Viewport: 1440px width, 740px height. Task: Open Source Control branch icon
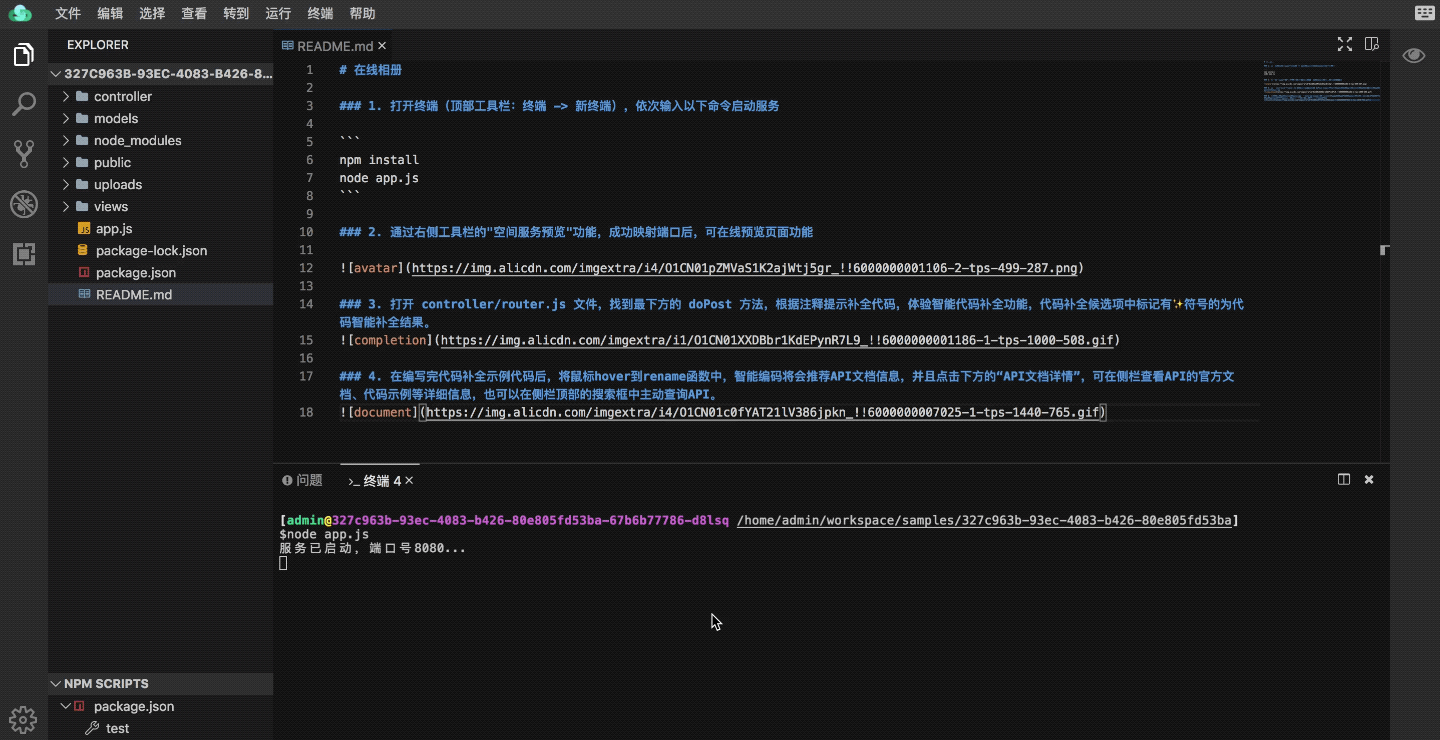point(24,153)
